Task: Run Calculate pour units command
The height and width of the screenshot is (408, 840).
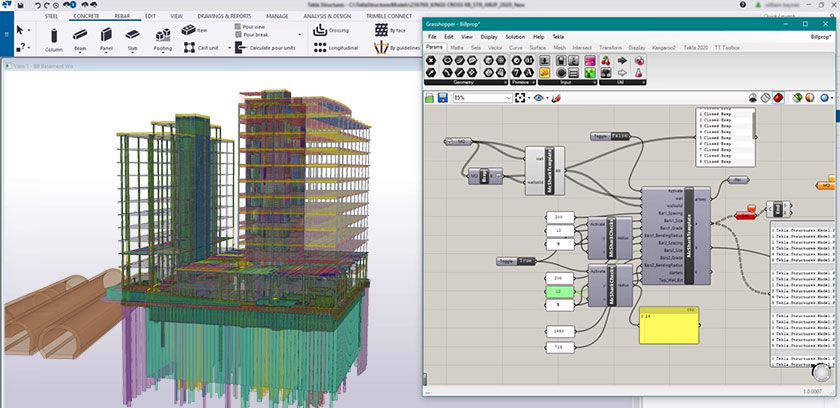Action: 266,48
